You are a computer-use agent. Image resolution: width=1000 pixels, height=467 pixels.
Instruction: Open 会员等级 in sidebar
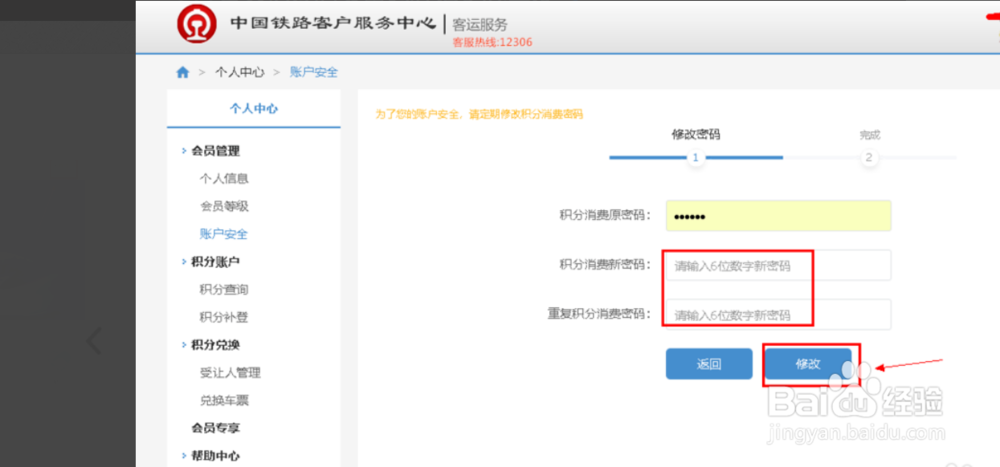click(x=224, y=207)
